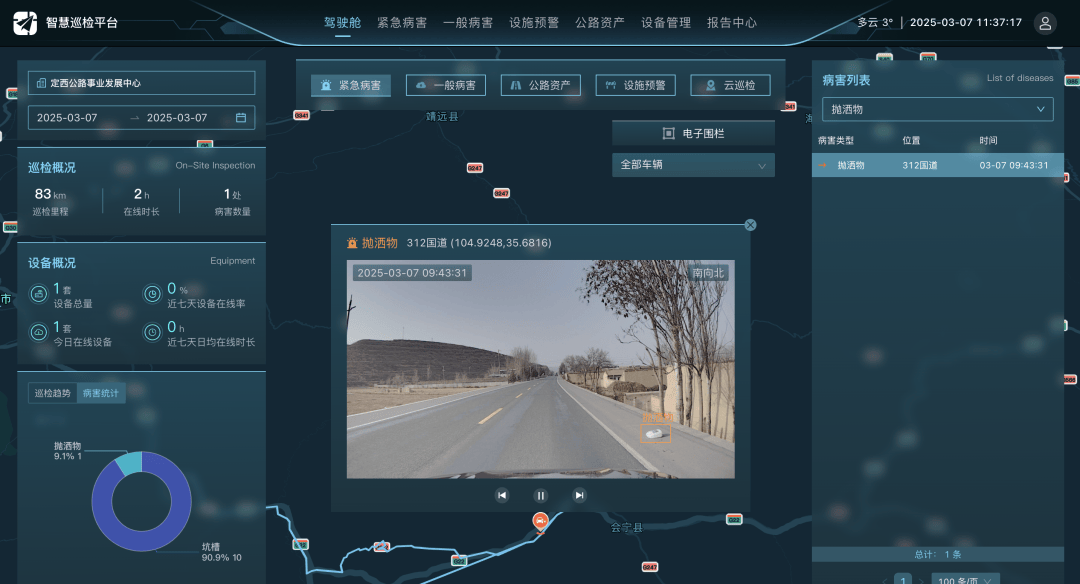The image size is (1080, 584).
Task: Click the 公路资产 filter button
Action: click(x=540, y=86)
